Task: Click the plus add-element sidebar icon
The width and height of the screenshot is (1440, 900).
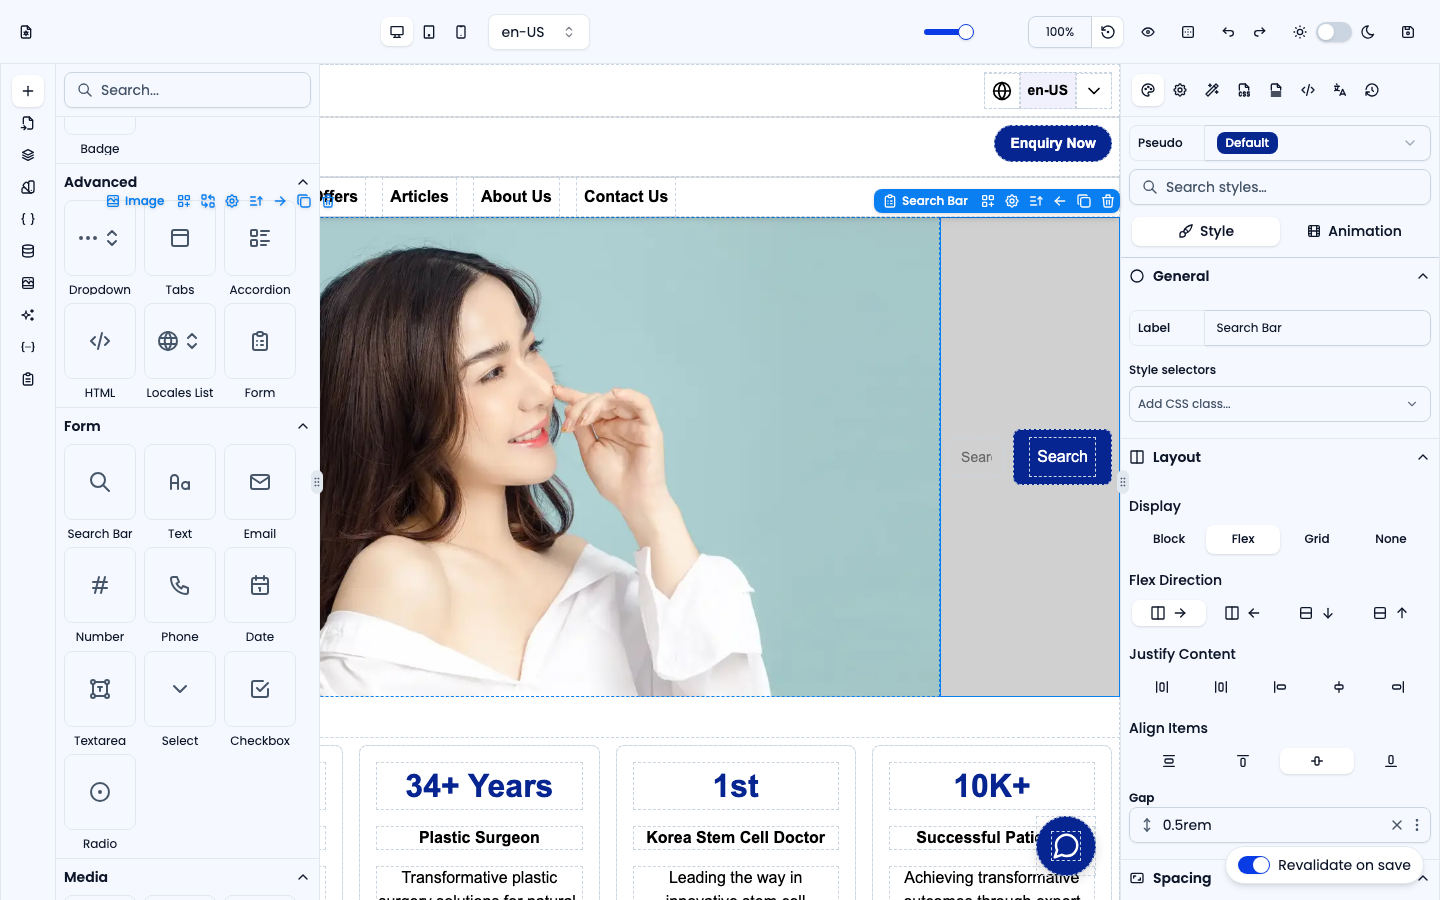Action: coord(28,91)
